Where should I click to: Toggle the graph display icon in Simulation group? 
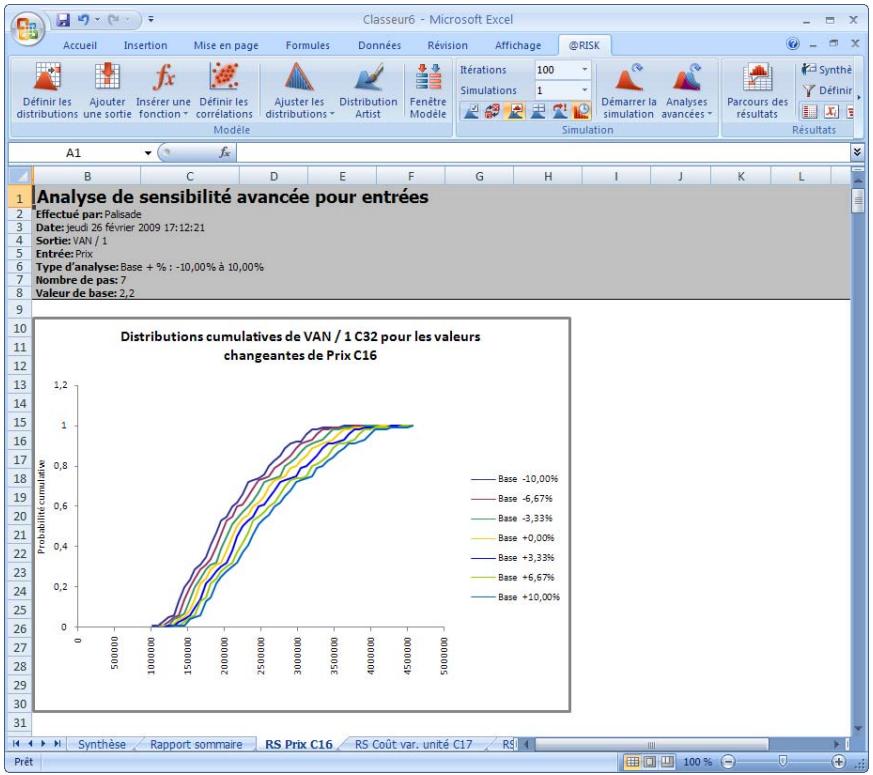tap(513, 112)
